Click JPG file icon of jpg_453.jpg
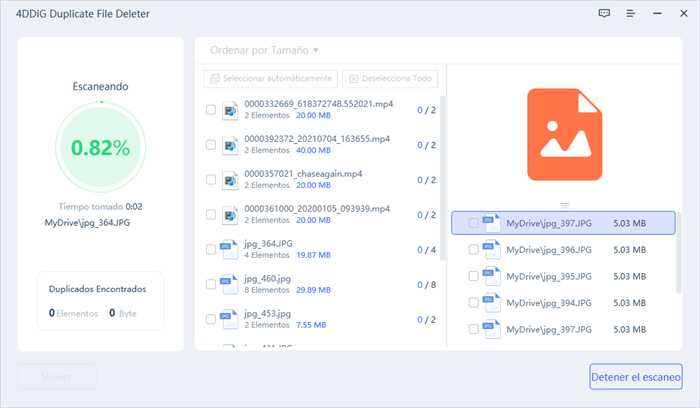This screenshot has height=408, width=700. (x=229, y=319)
